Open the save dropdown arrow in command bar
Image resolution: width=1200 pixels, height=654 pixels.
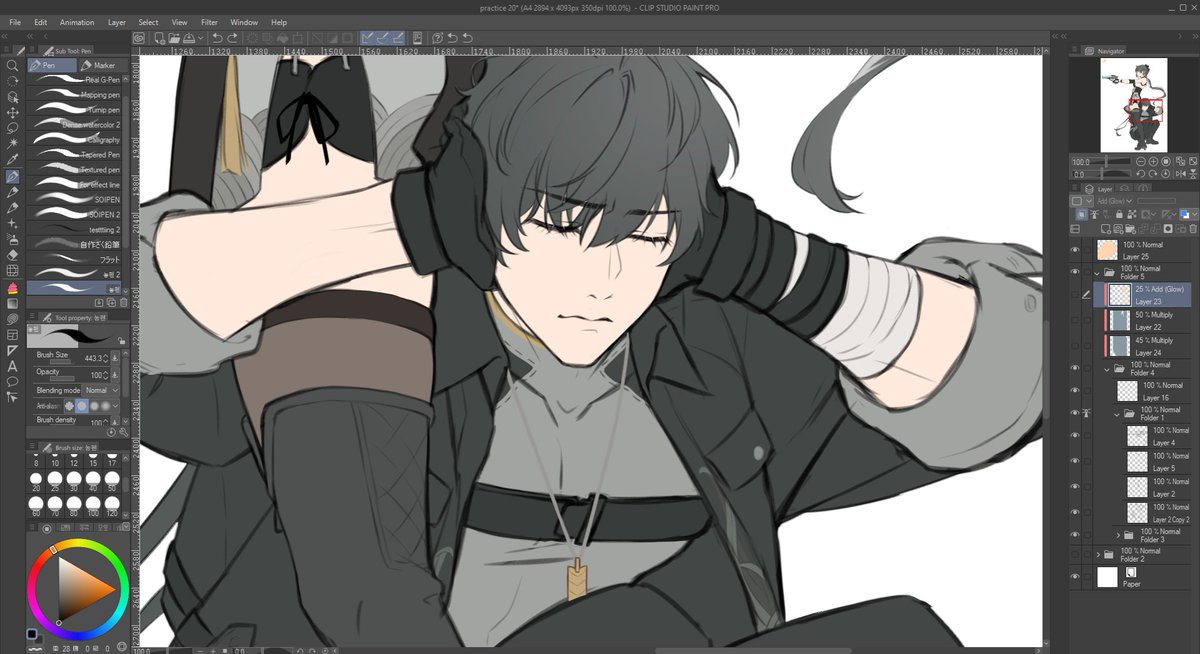tap(200, 38)
